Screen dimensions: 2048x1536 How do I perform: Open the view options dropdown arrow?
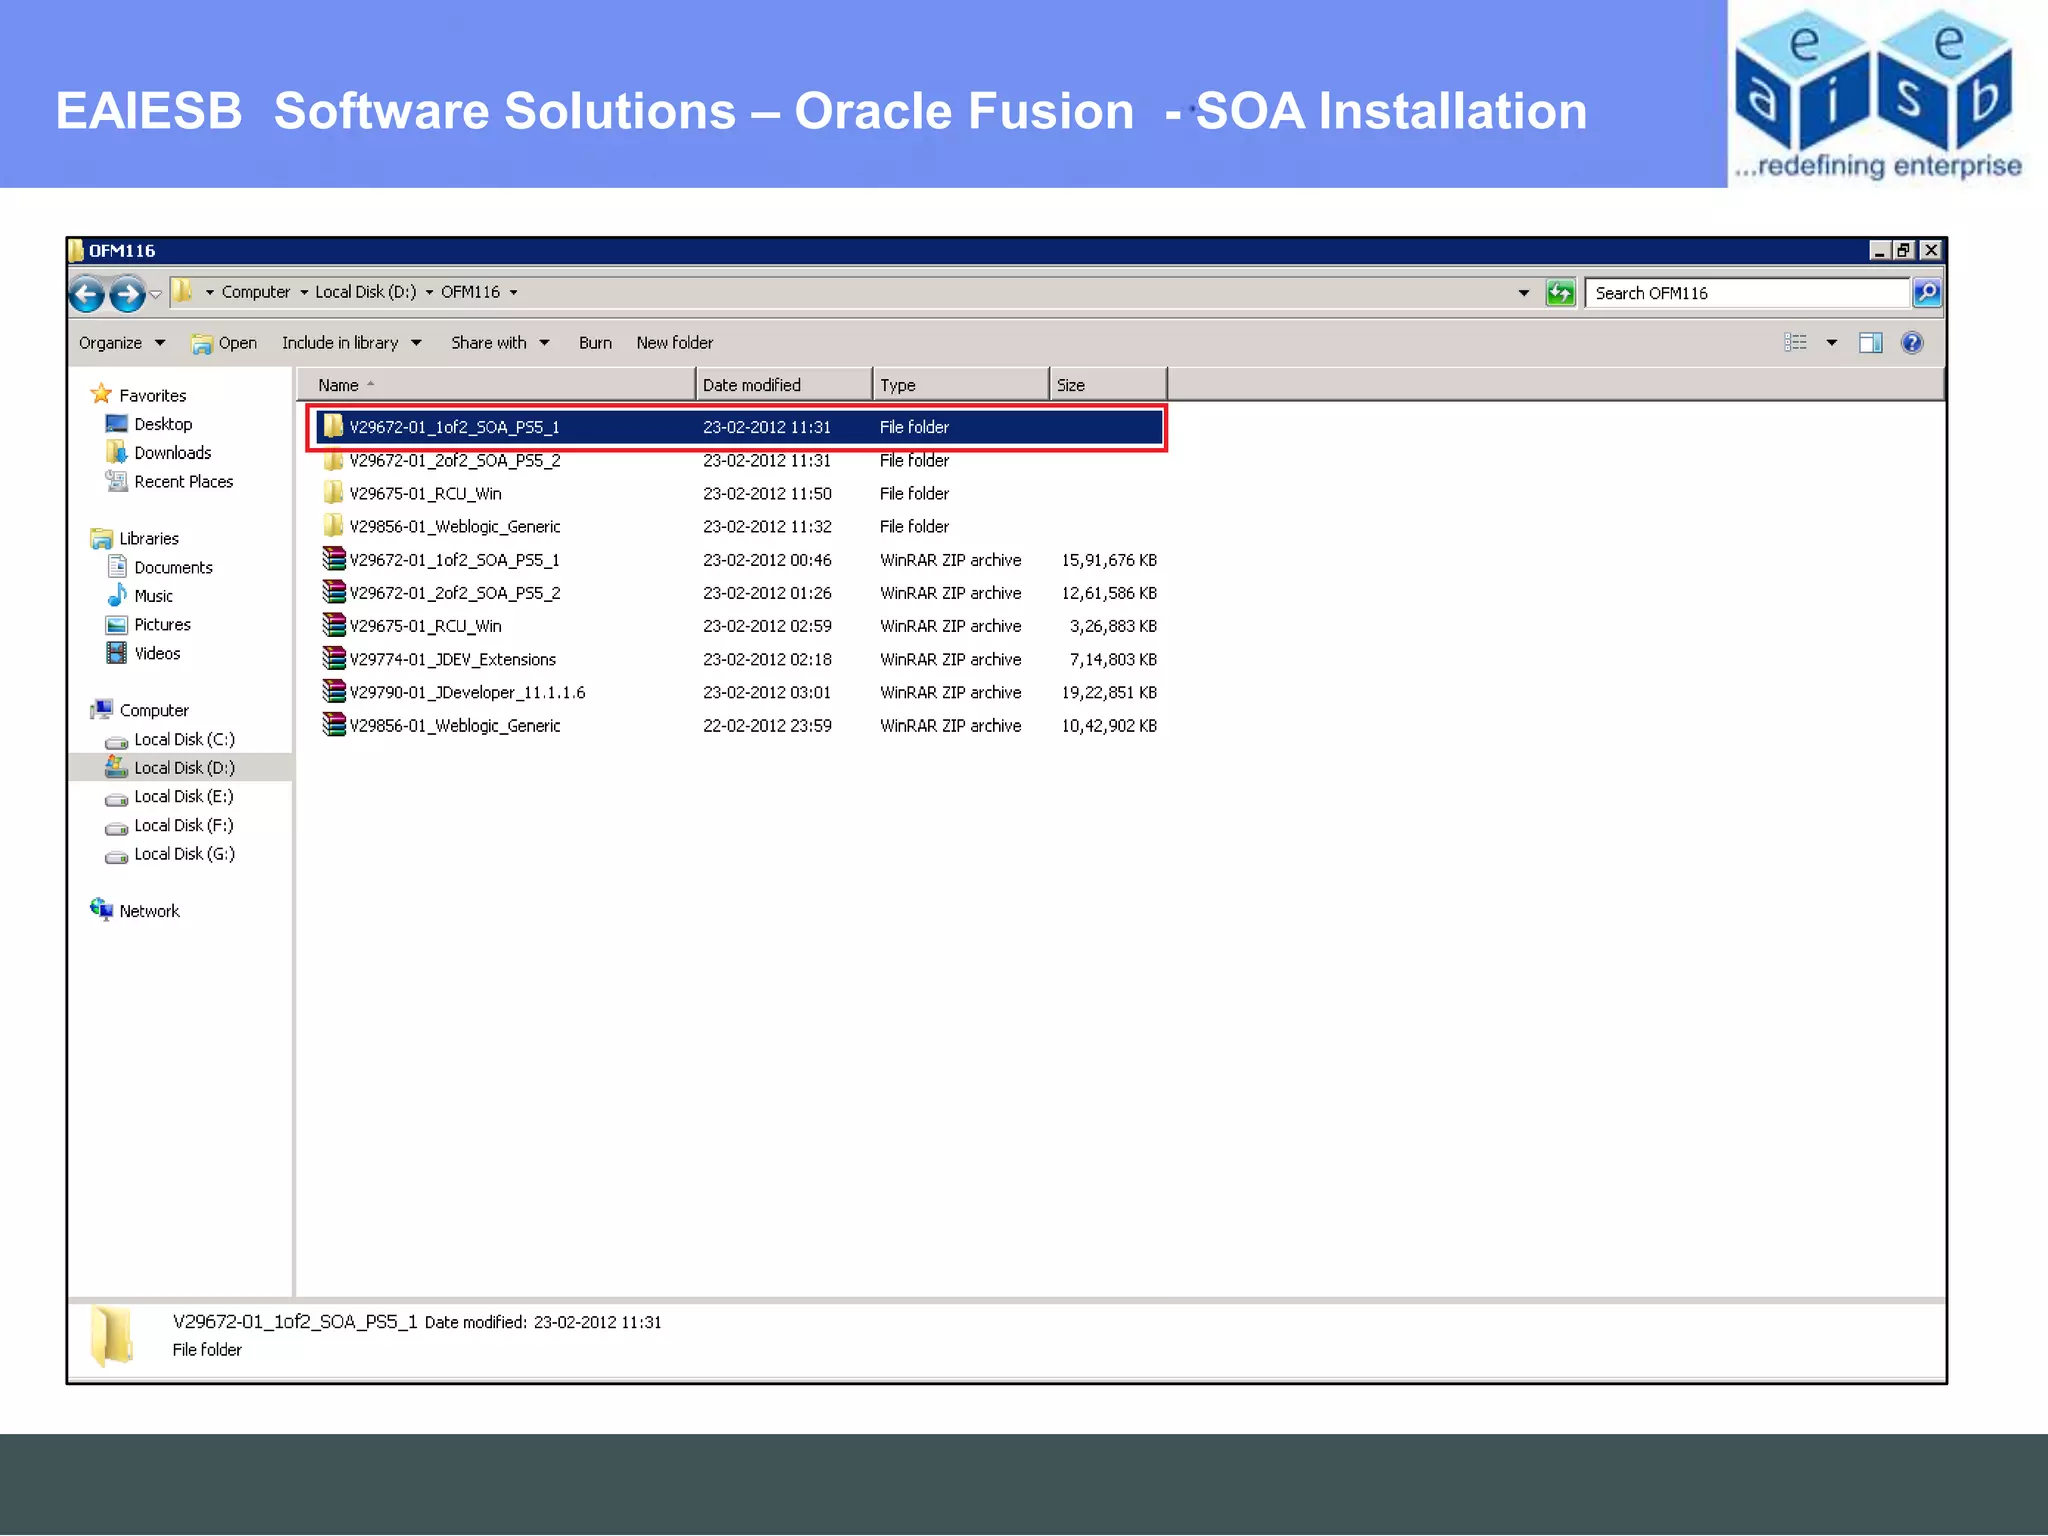pyautogui.click(x=1831, y=343)
